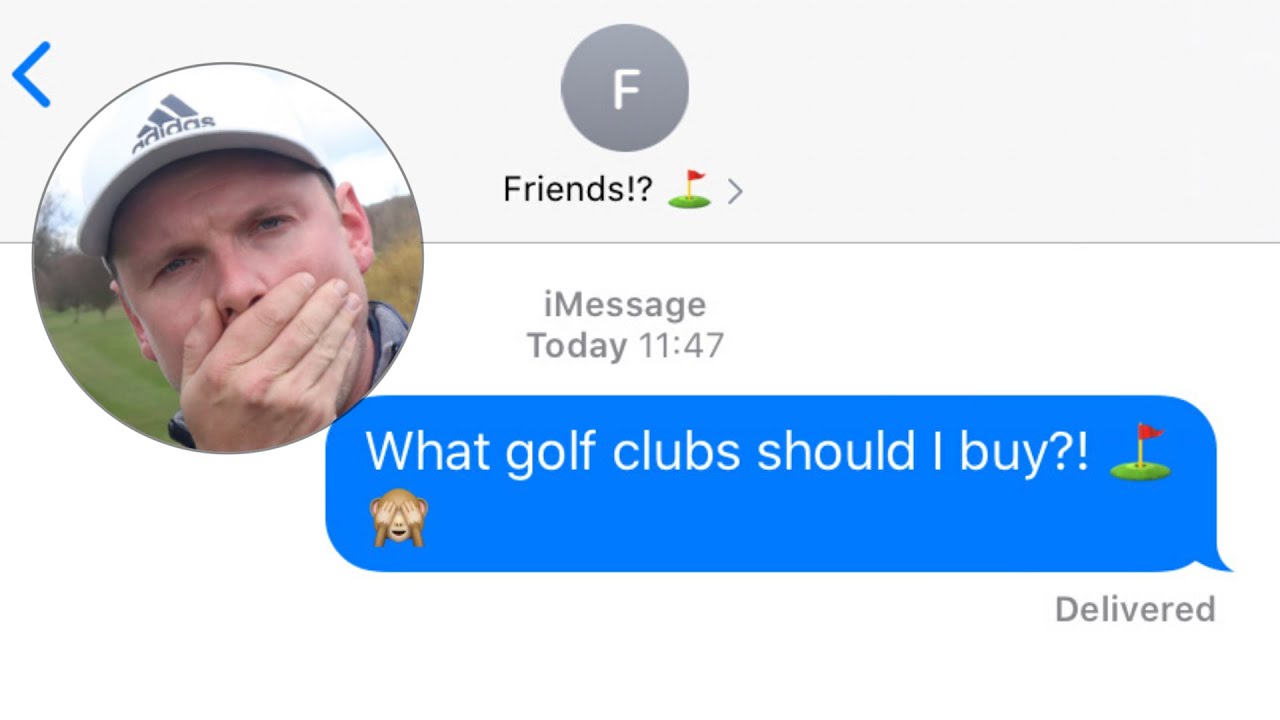1280x720 pixels.
Task: Tap the golf flag emoji in the message
Action: 1140,451
